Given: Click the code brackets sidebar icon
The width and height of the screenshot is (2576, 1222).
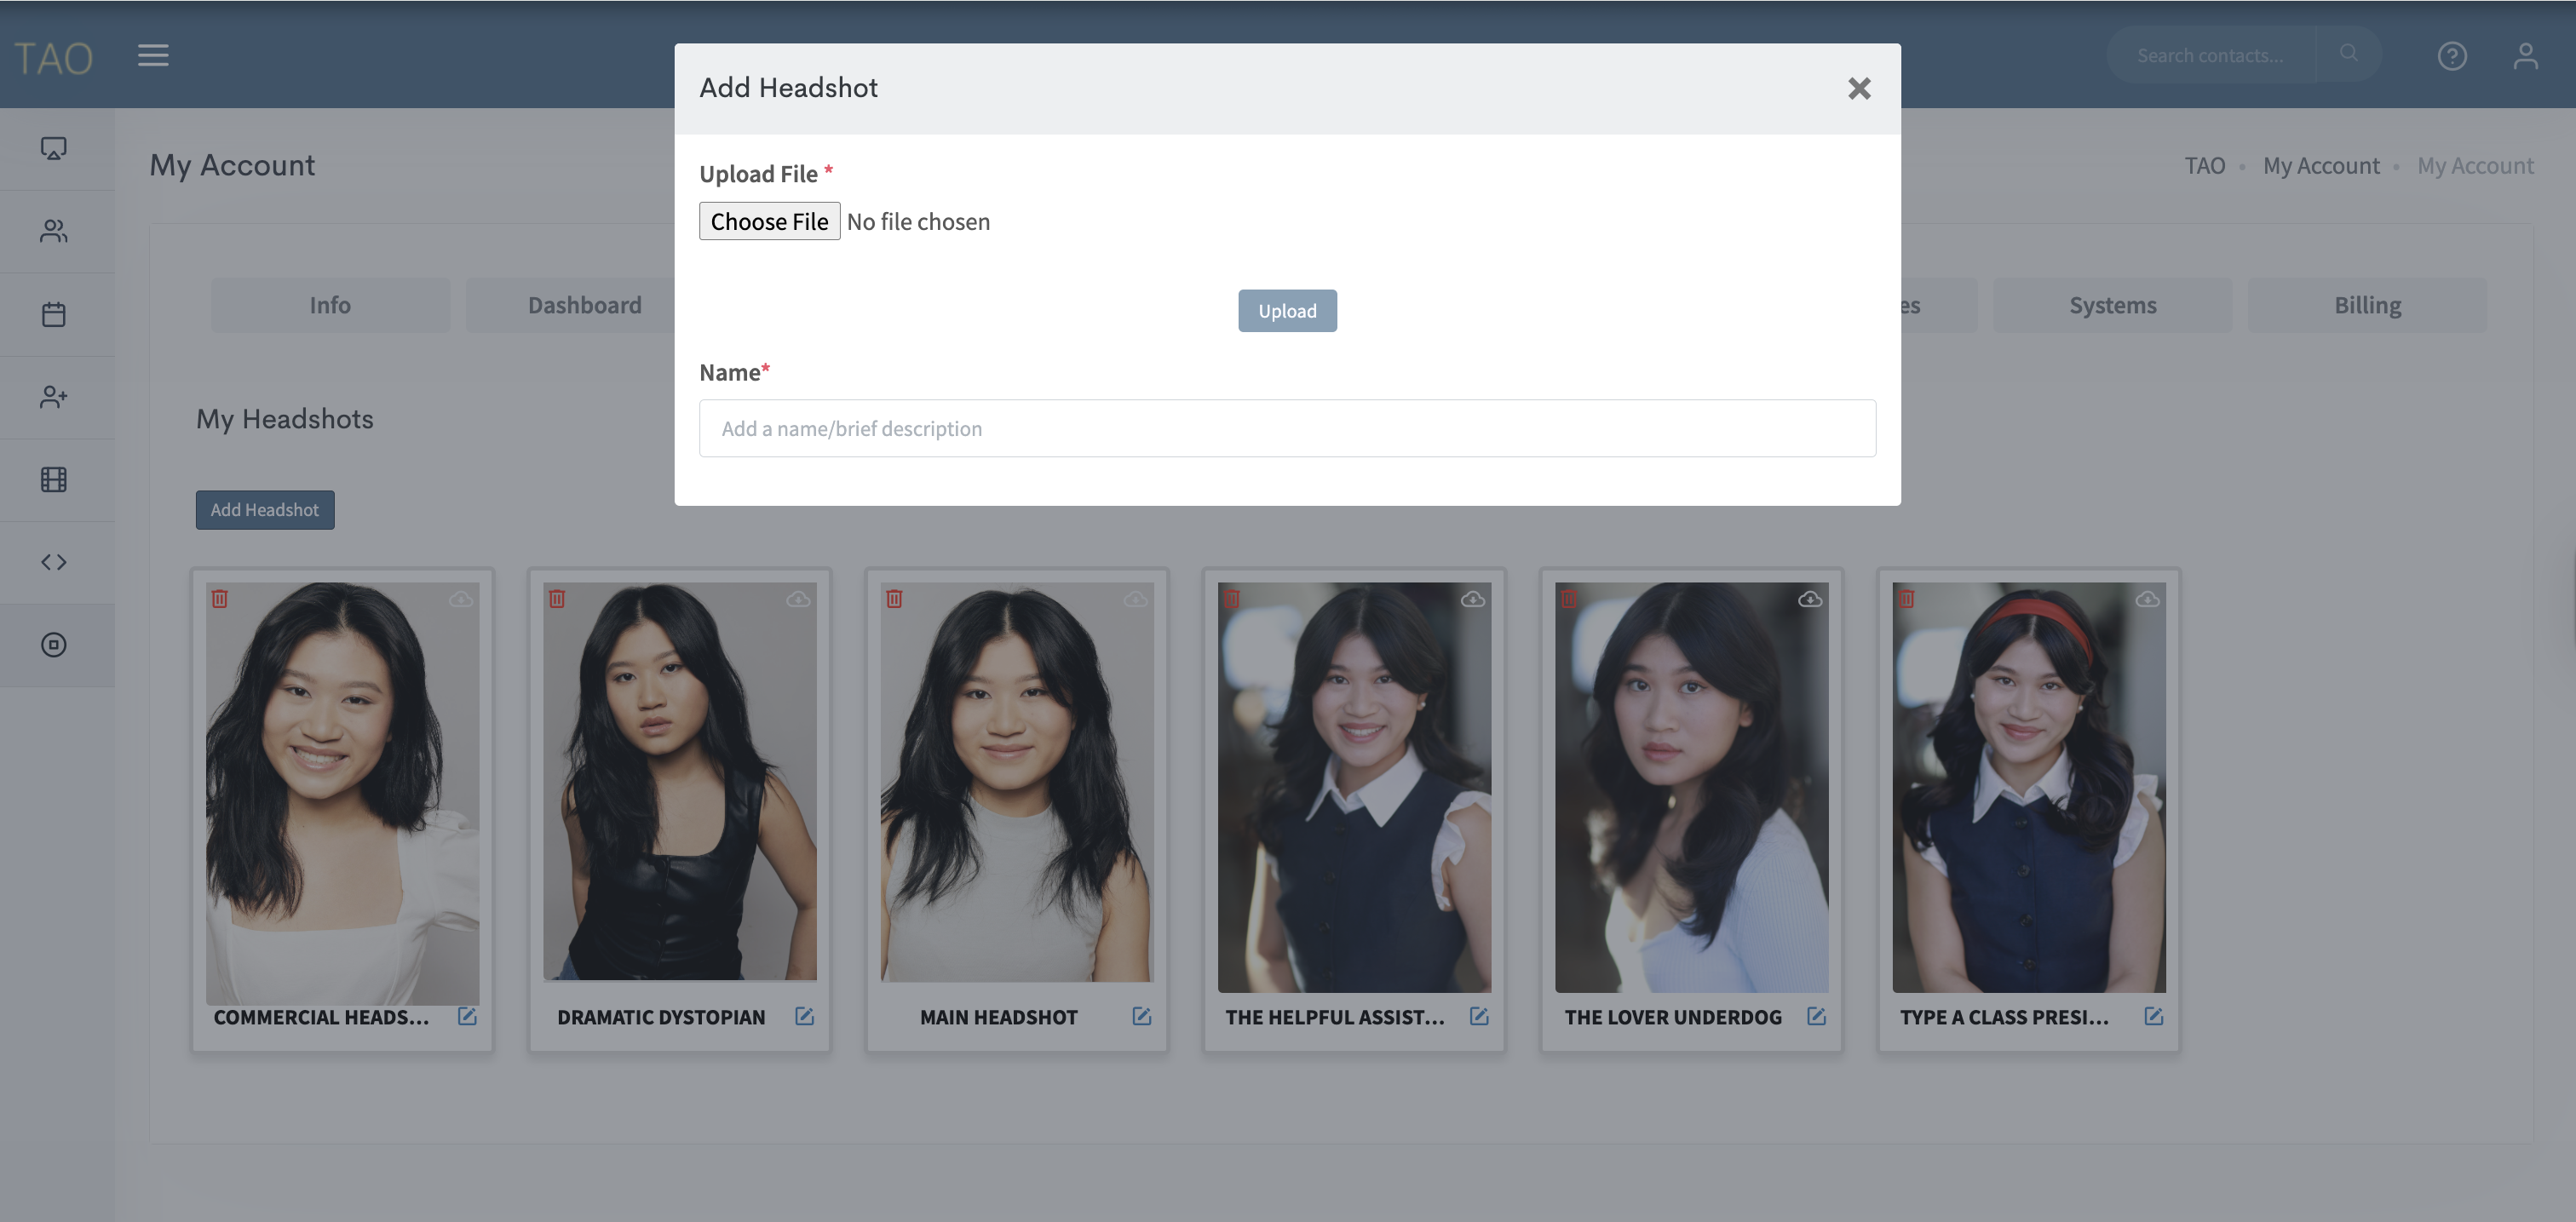Looking at the screenshot, I should [54, 562].
